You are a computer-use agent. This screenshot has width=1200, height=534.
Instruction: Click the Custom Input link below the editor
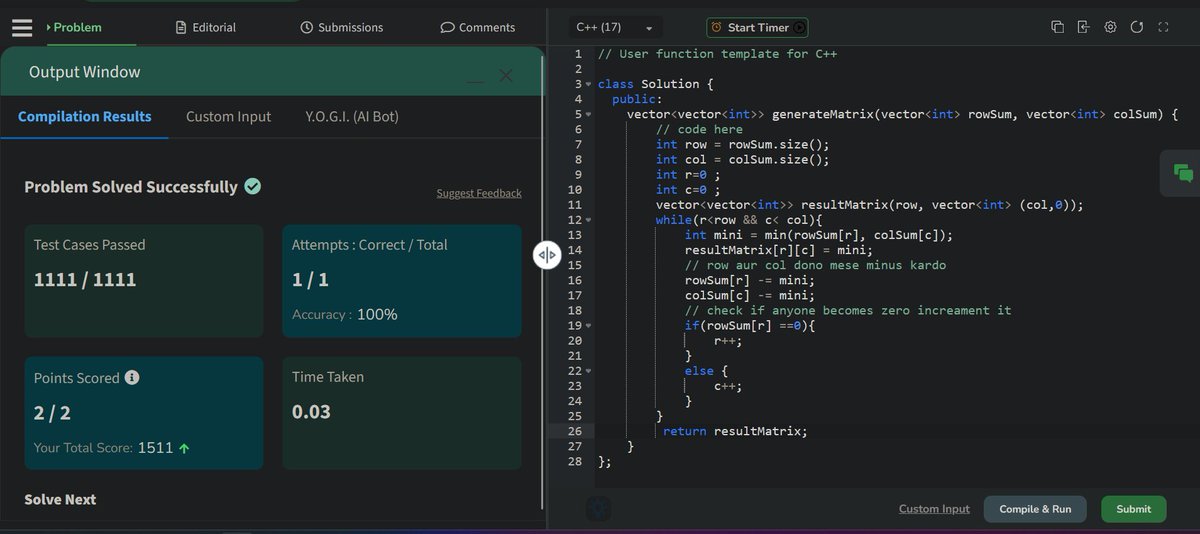click(934, 509)
